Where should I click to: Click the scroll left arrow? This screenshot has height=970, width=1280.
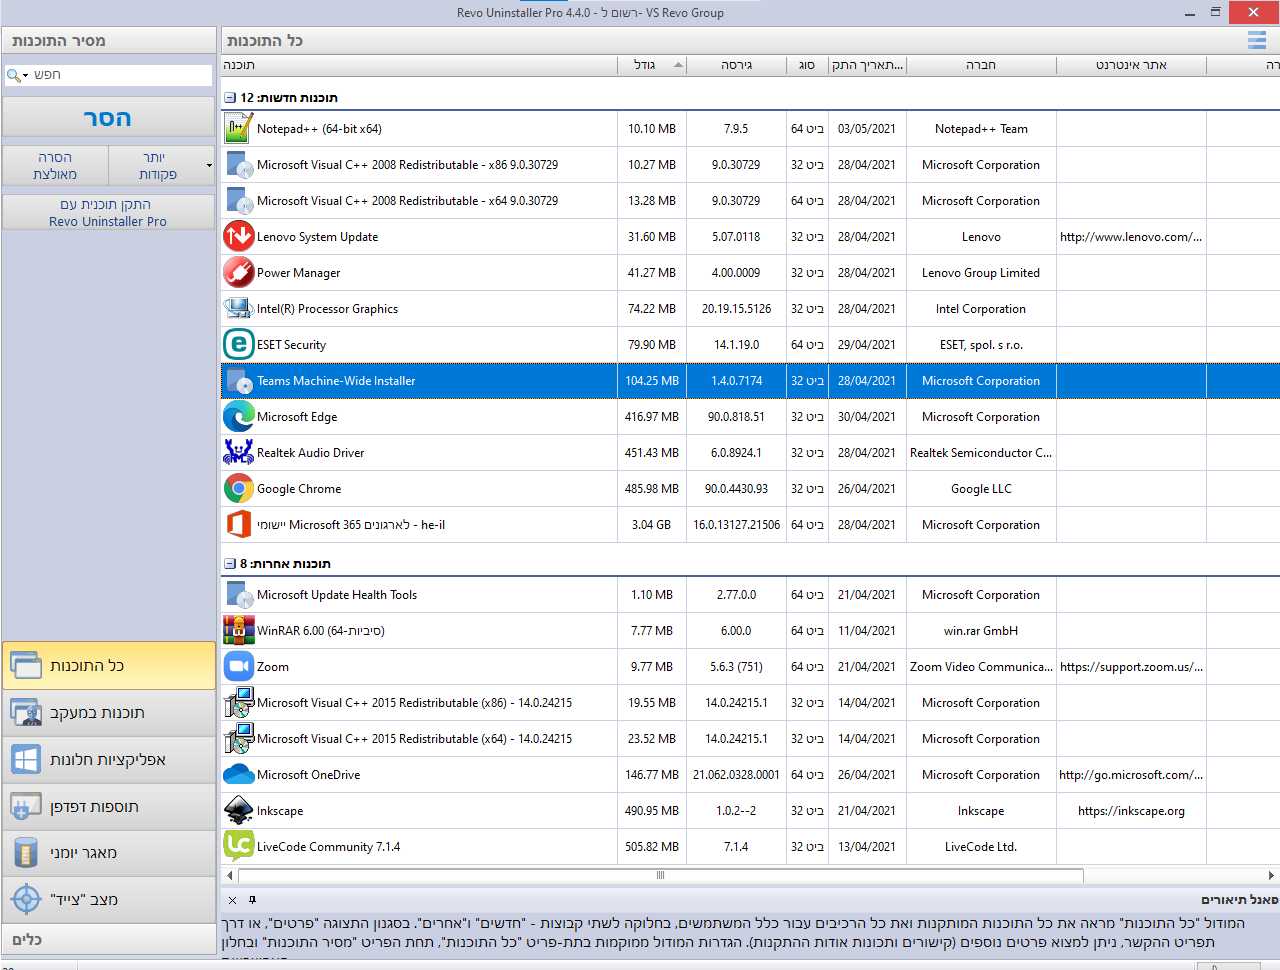(x=230, y=875)
